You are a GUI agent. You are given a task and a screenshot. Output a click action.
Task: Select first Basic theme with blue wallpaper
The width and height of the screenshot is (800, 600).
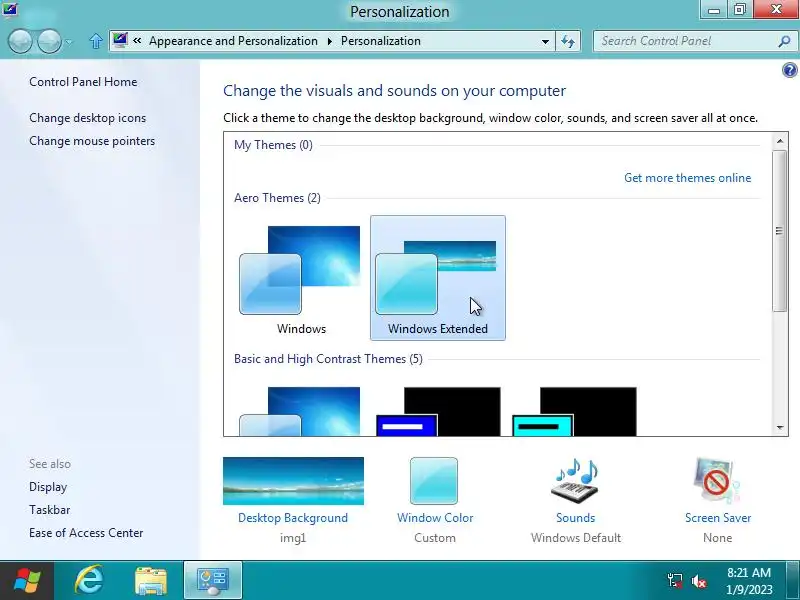click(301, 411)
